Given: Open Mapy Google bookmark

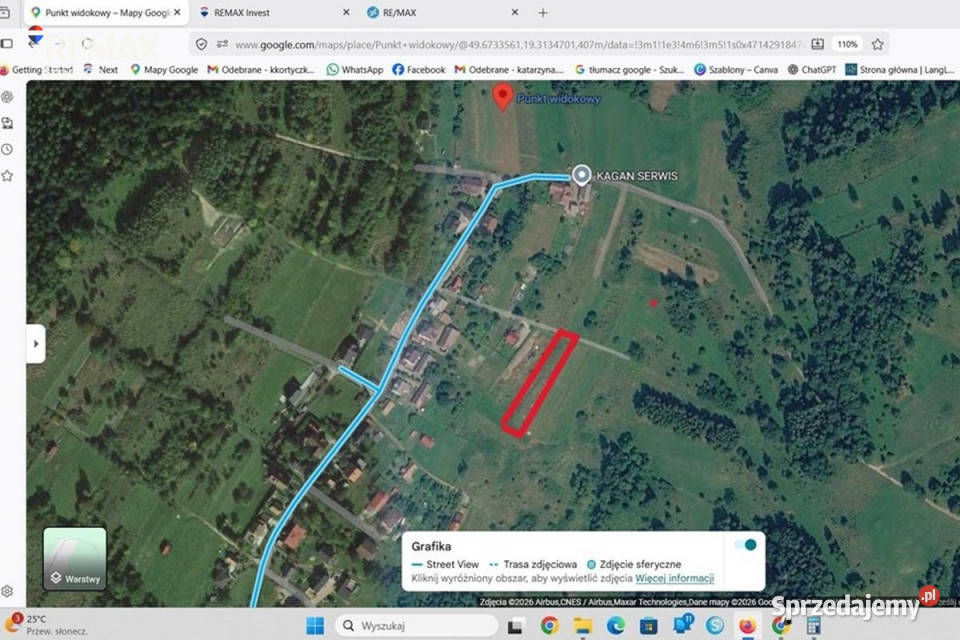Looking at the screenshot, I should coord(164,70).
